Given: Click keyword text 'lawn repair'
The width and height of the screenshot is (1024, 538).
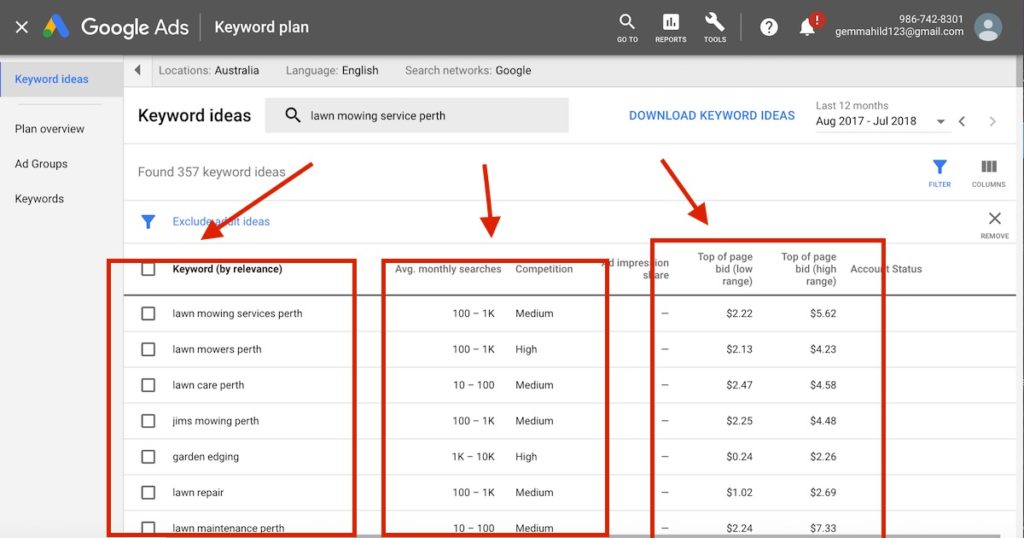Looking at the screenshot, I should pyautogui.click(x=198, y=492).
